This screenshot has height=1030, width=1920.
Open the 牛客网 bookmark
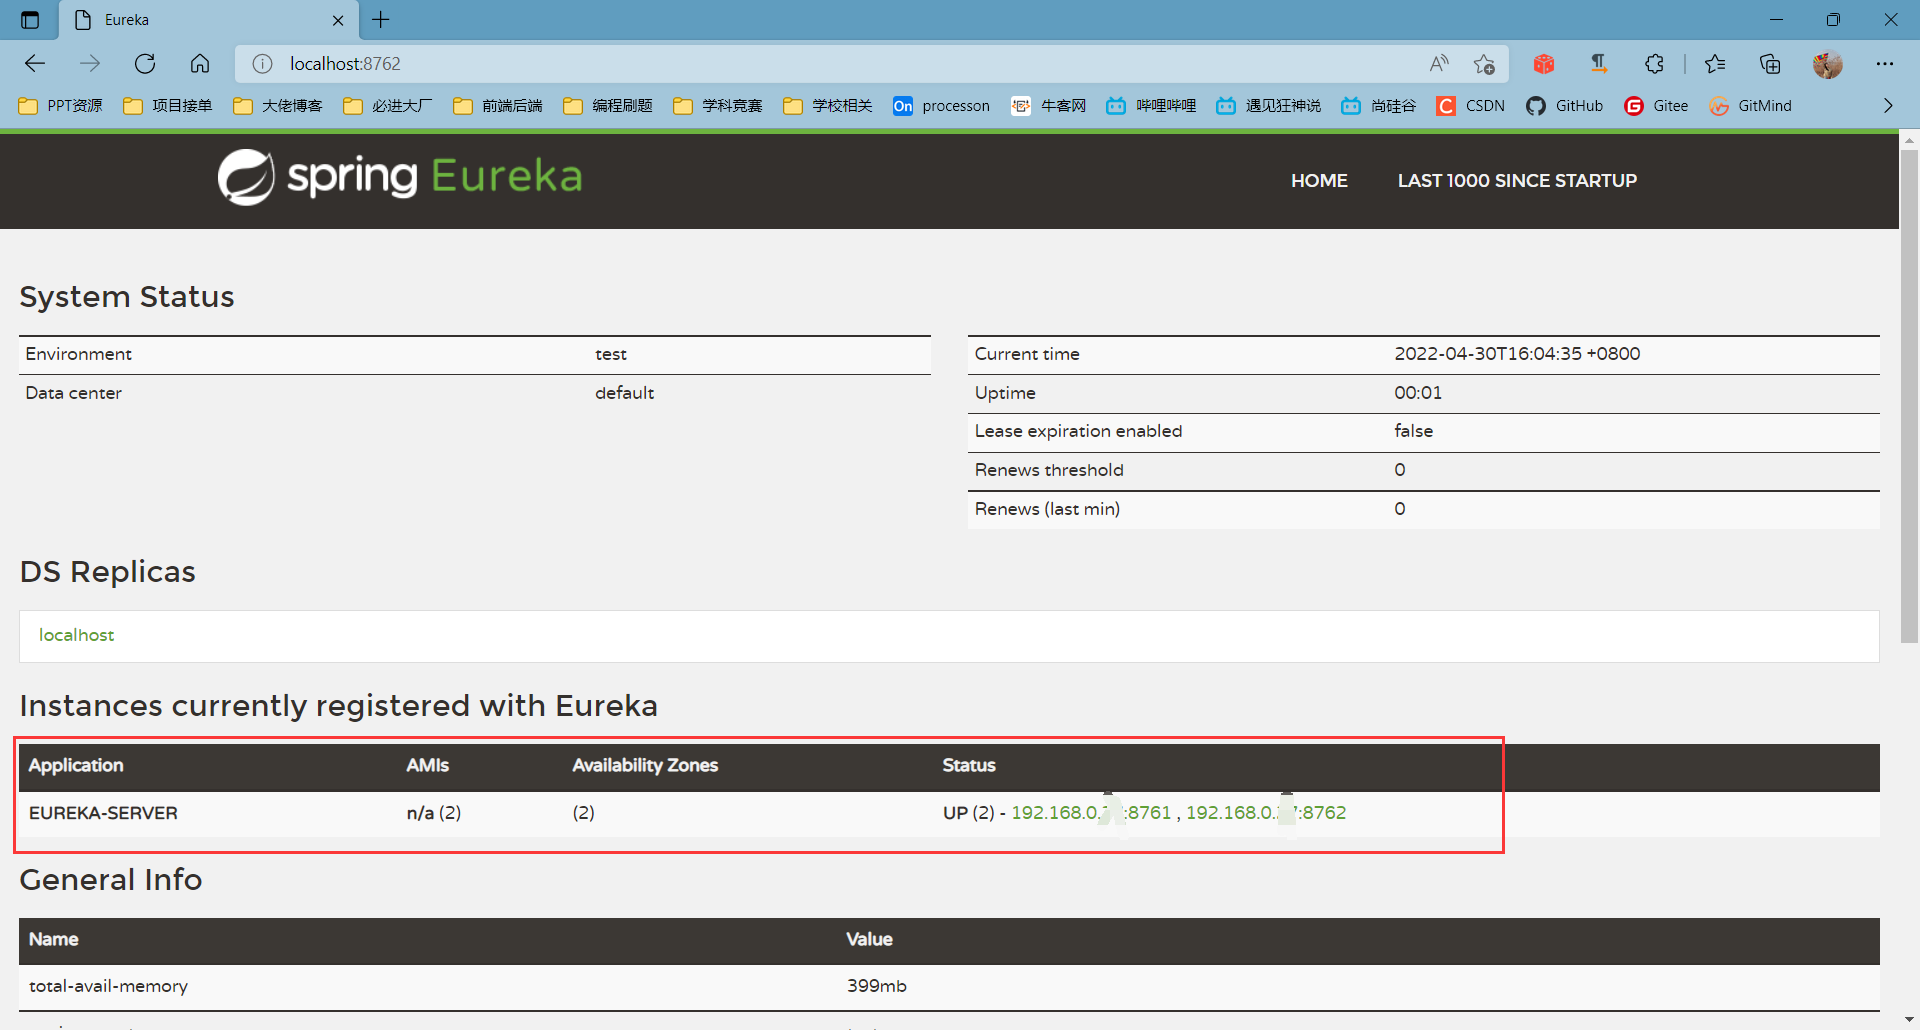tap(1049, 106)
